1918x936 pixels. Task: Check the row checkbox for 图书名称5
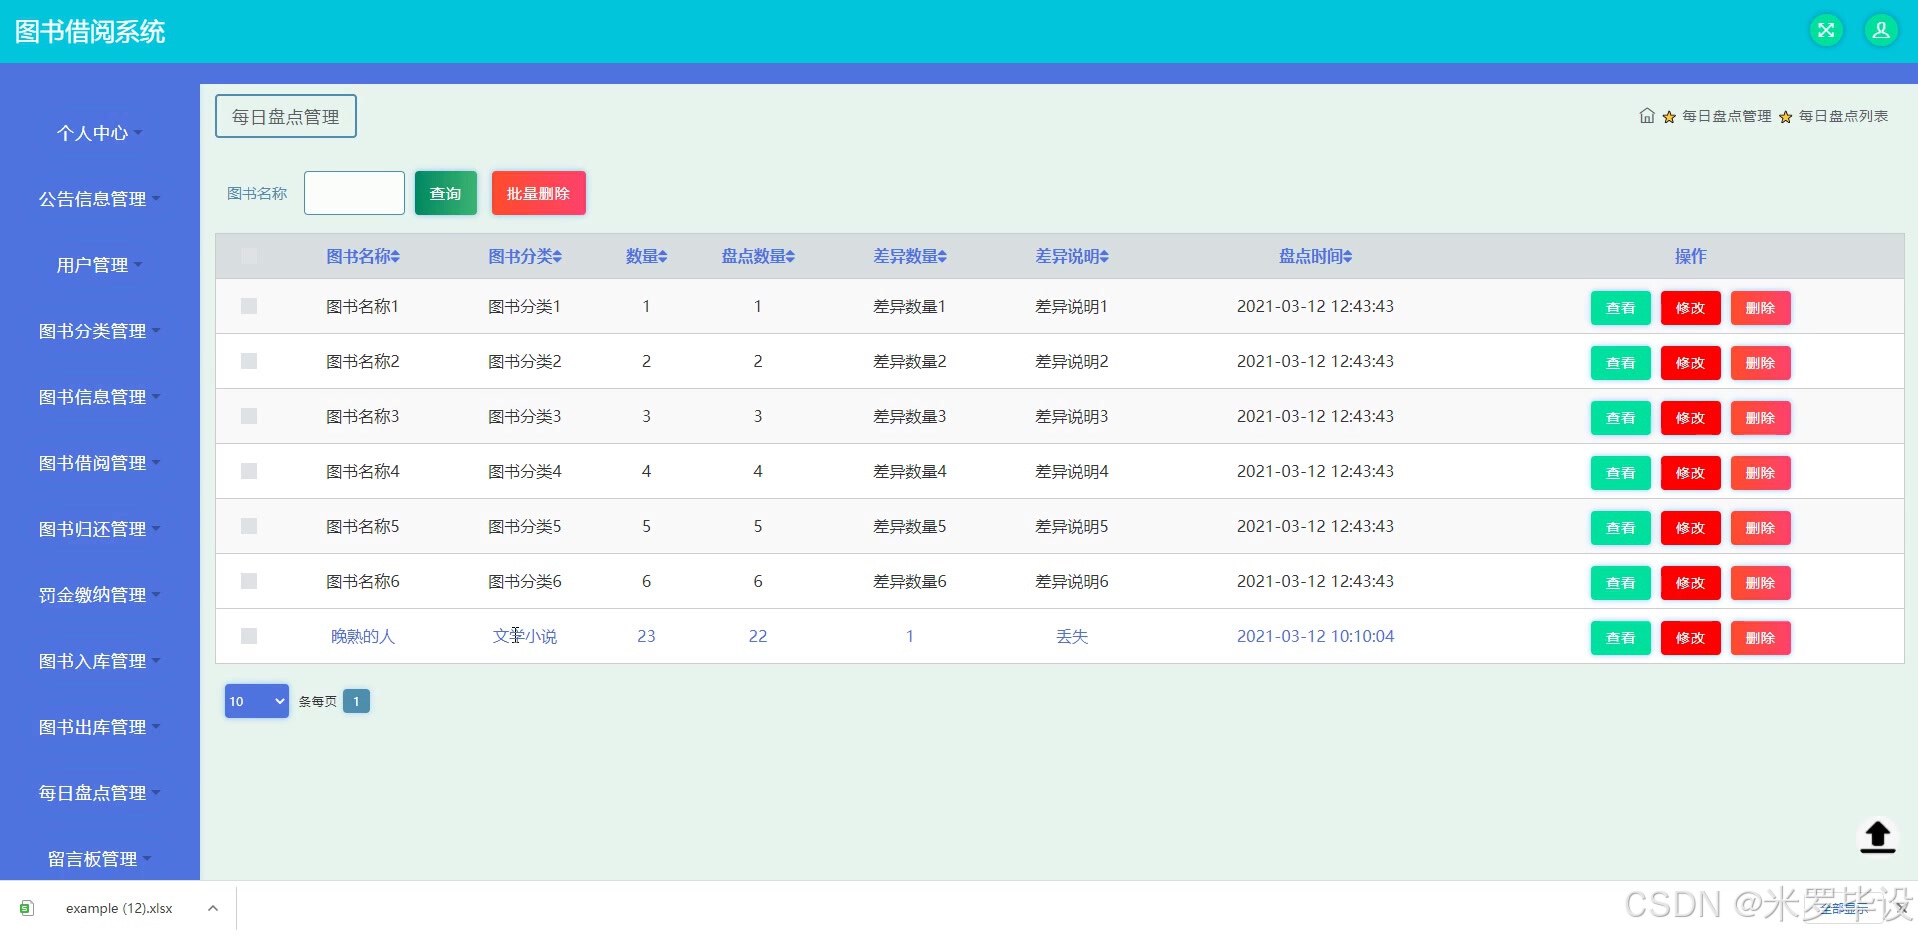(x=249, y=526)
